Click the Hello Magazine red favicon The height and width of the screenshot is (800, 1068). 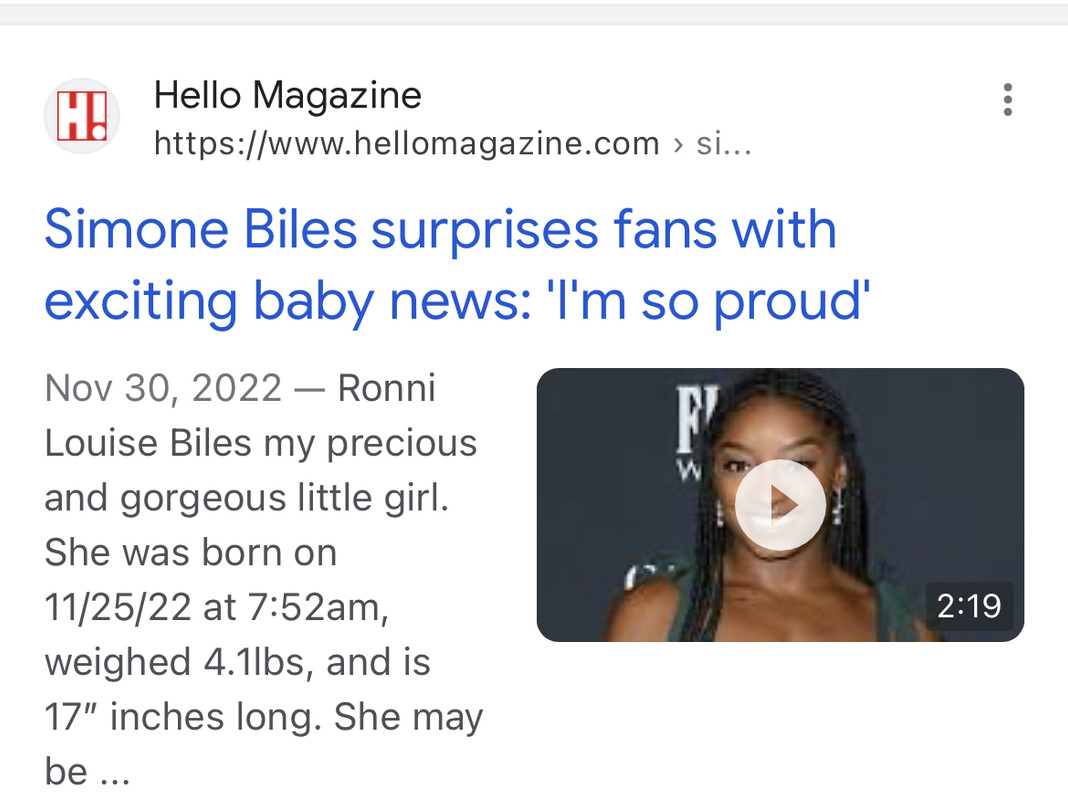(82, 116)
